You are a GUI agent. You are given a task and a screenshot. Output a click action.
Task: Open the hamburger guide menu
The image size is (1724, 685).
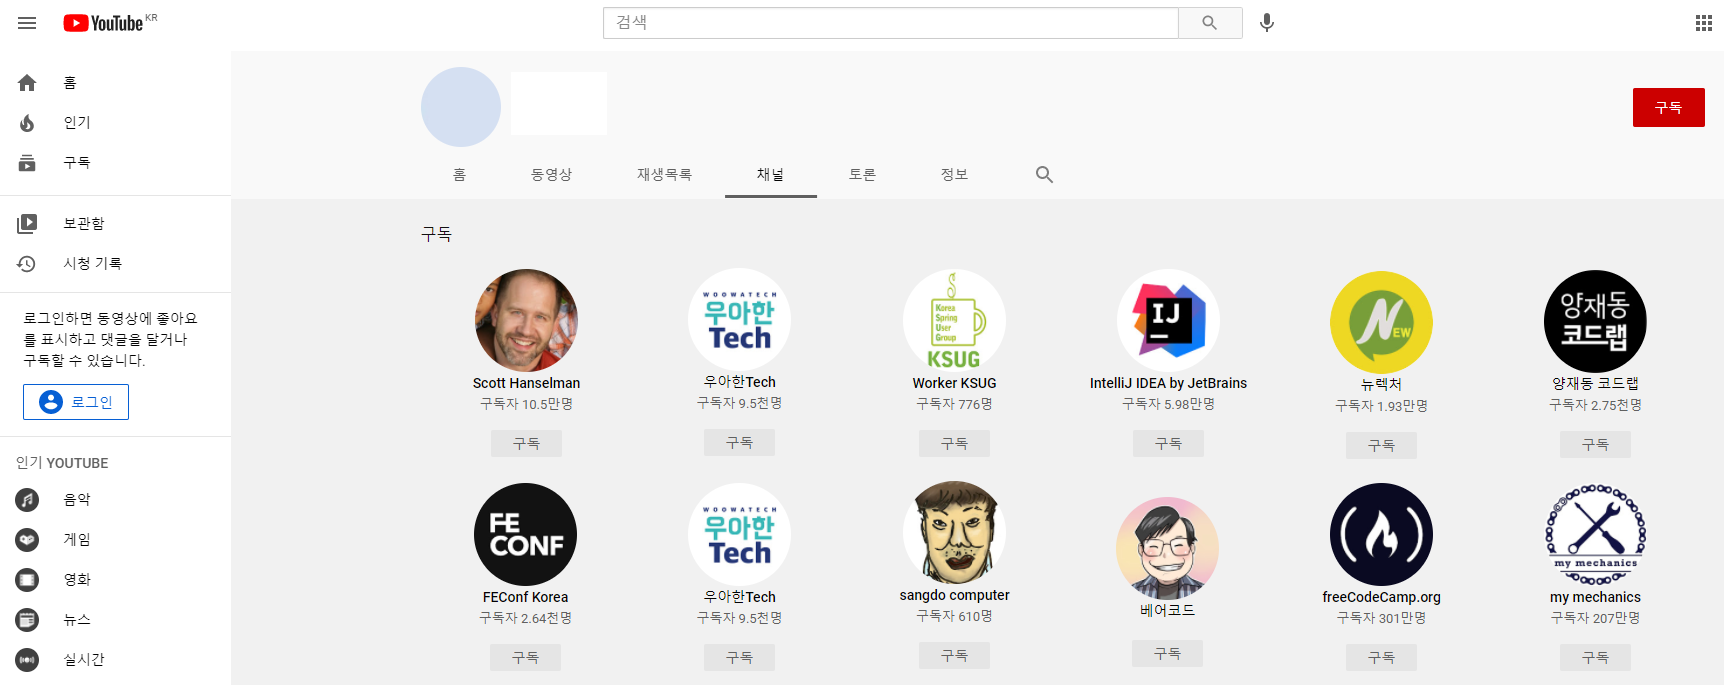tap(27, 23)
